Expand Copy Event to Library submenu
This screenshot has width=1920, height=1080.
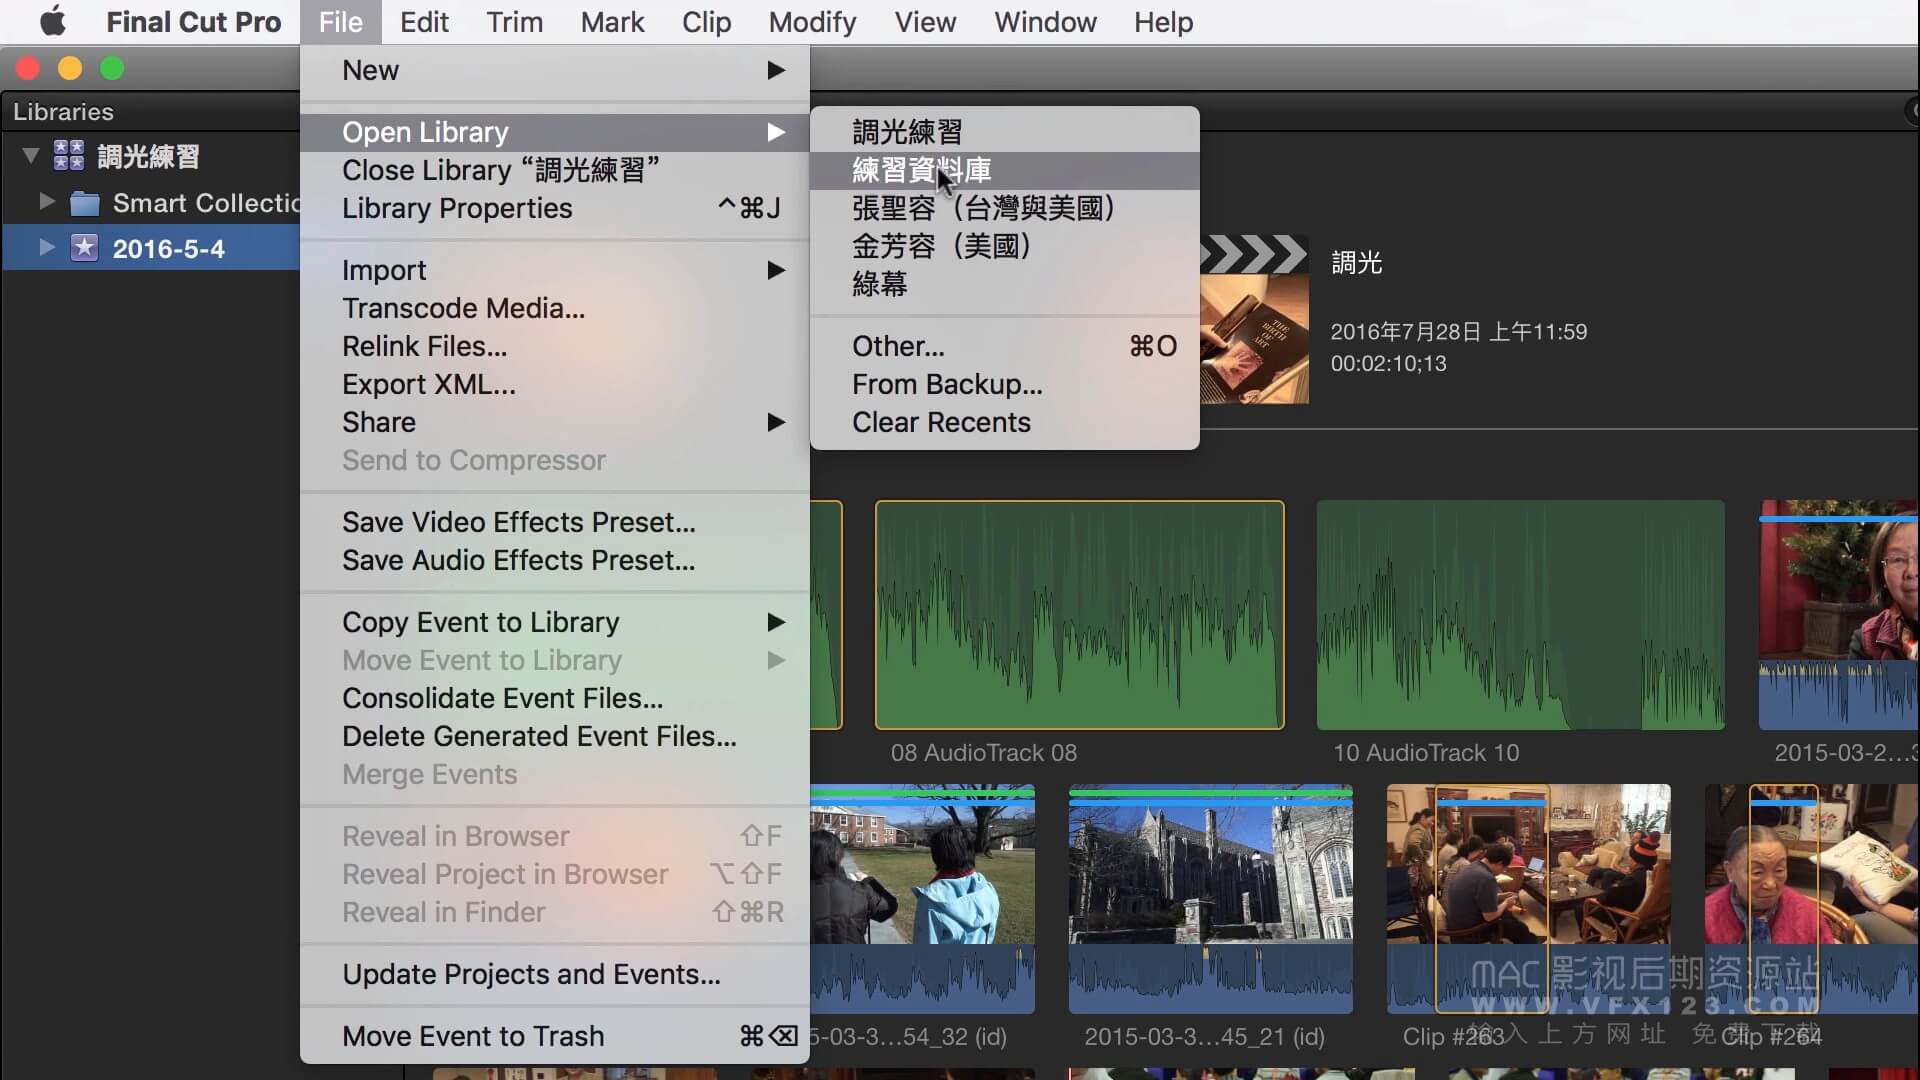[555, 622]
